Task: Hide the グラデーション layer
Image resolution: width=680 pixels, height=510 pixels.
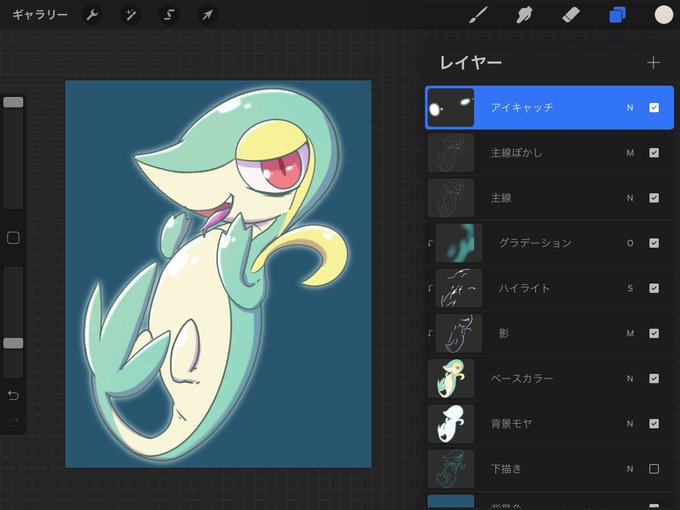Action: tap(654, 243)
